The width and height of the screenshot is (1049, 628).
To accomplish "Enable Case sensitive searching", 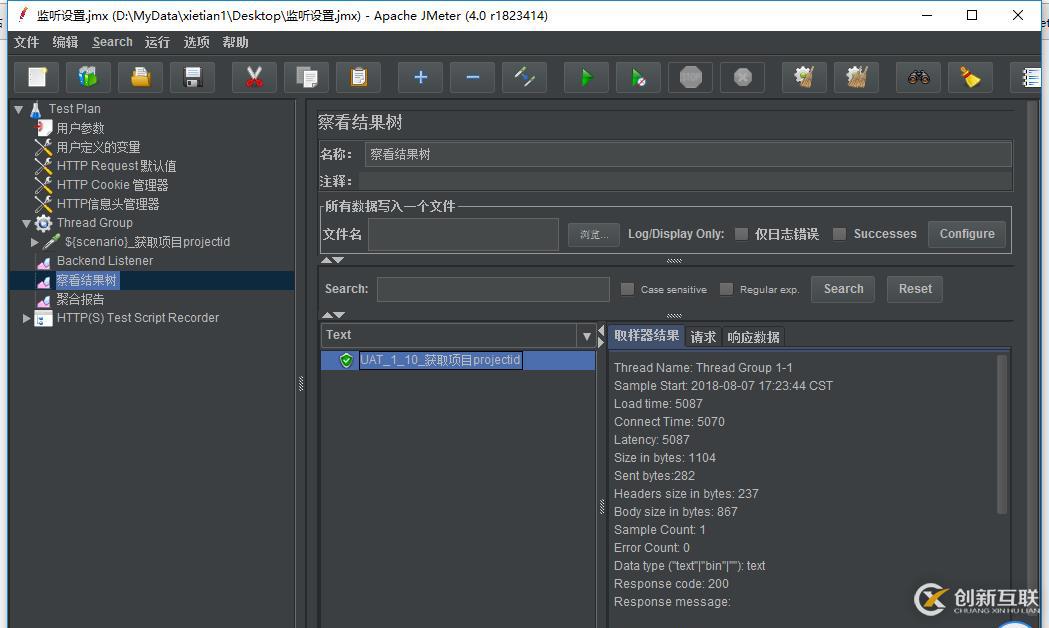I will (x=629, y=289).
